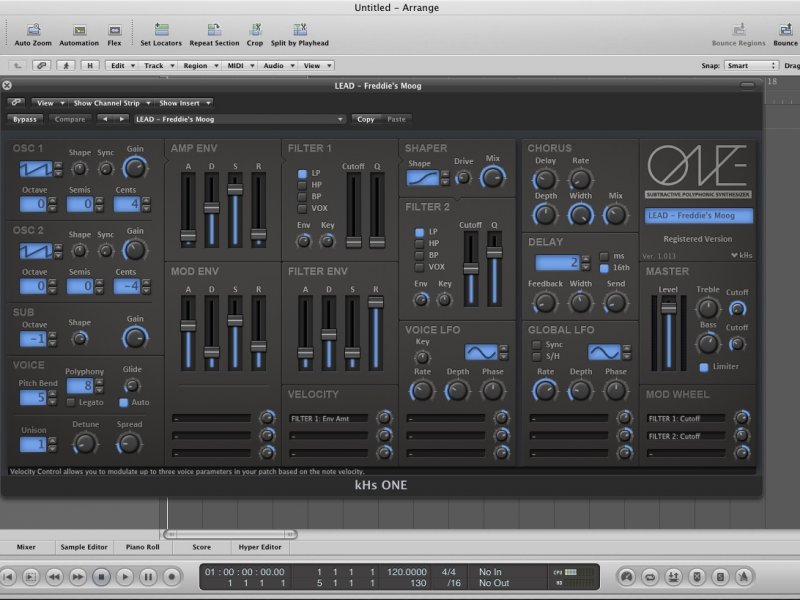
Task: Toggle the Master Limiter checkbox
Action: coord(704,367)
